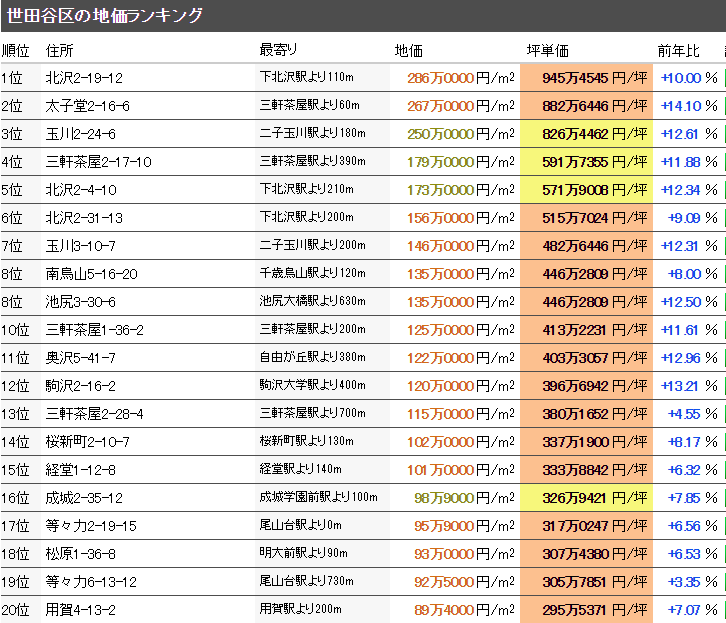Click the +14.10 % year-over-year value
Image resolution: width=726 pixels, height=623 pixels.
click(689, 106)
